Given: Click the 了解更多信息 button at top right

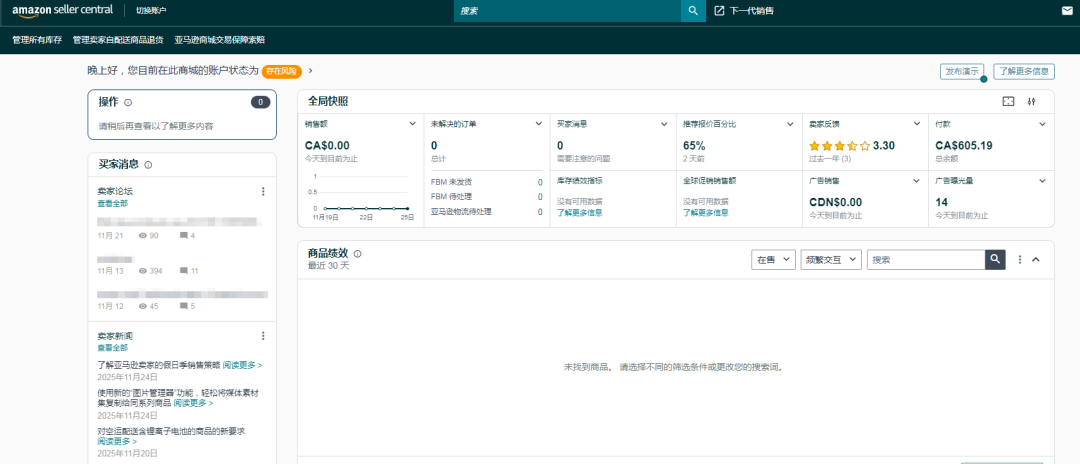Looking at the screenshot, I should 1024,71.
